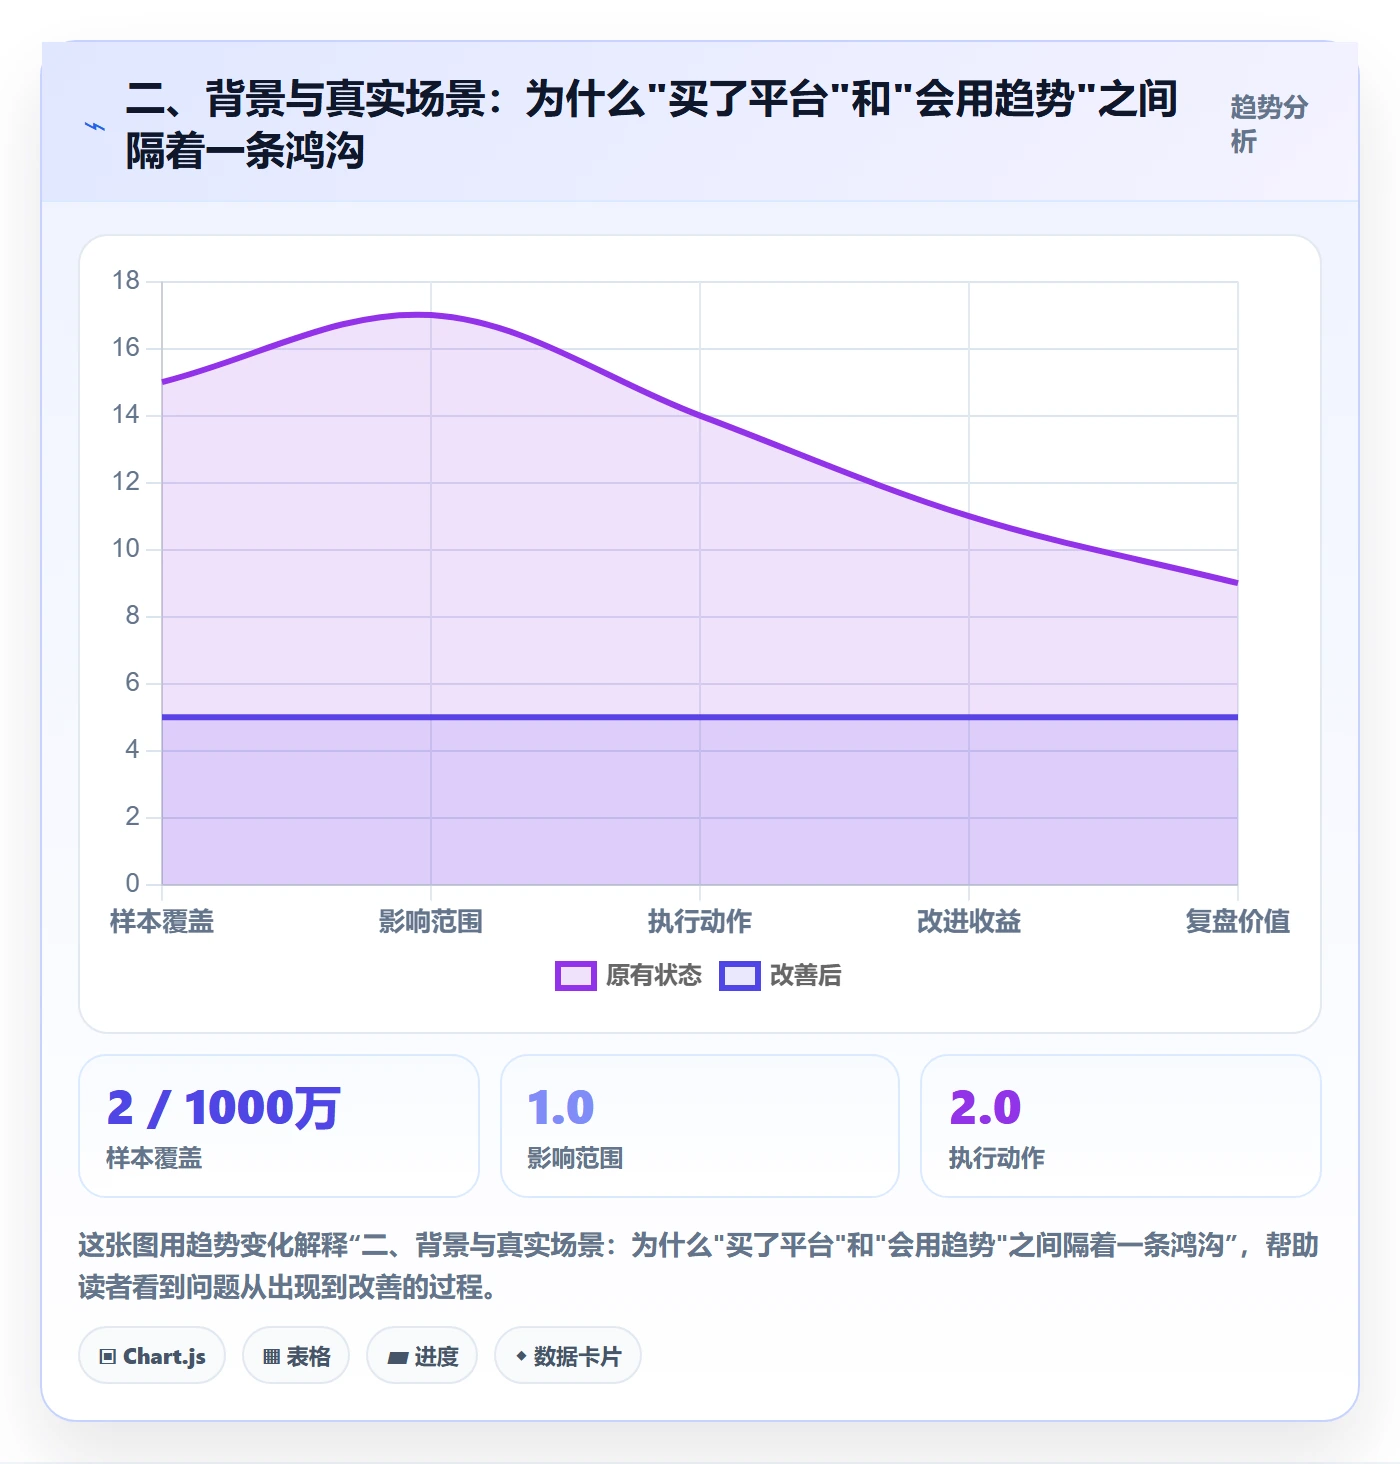
Task: Click the 复盘价值 x-axis label
Action: click(1238, 921)
